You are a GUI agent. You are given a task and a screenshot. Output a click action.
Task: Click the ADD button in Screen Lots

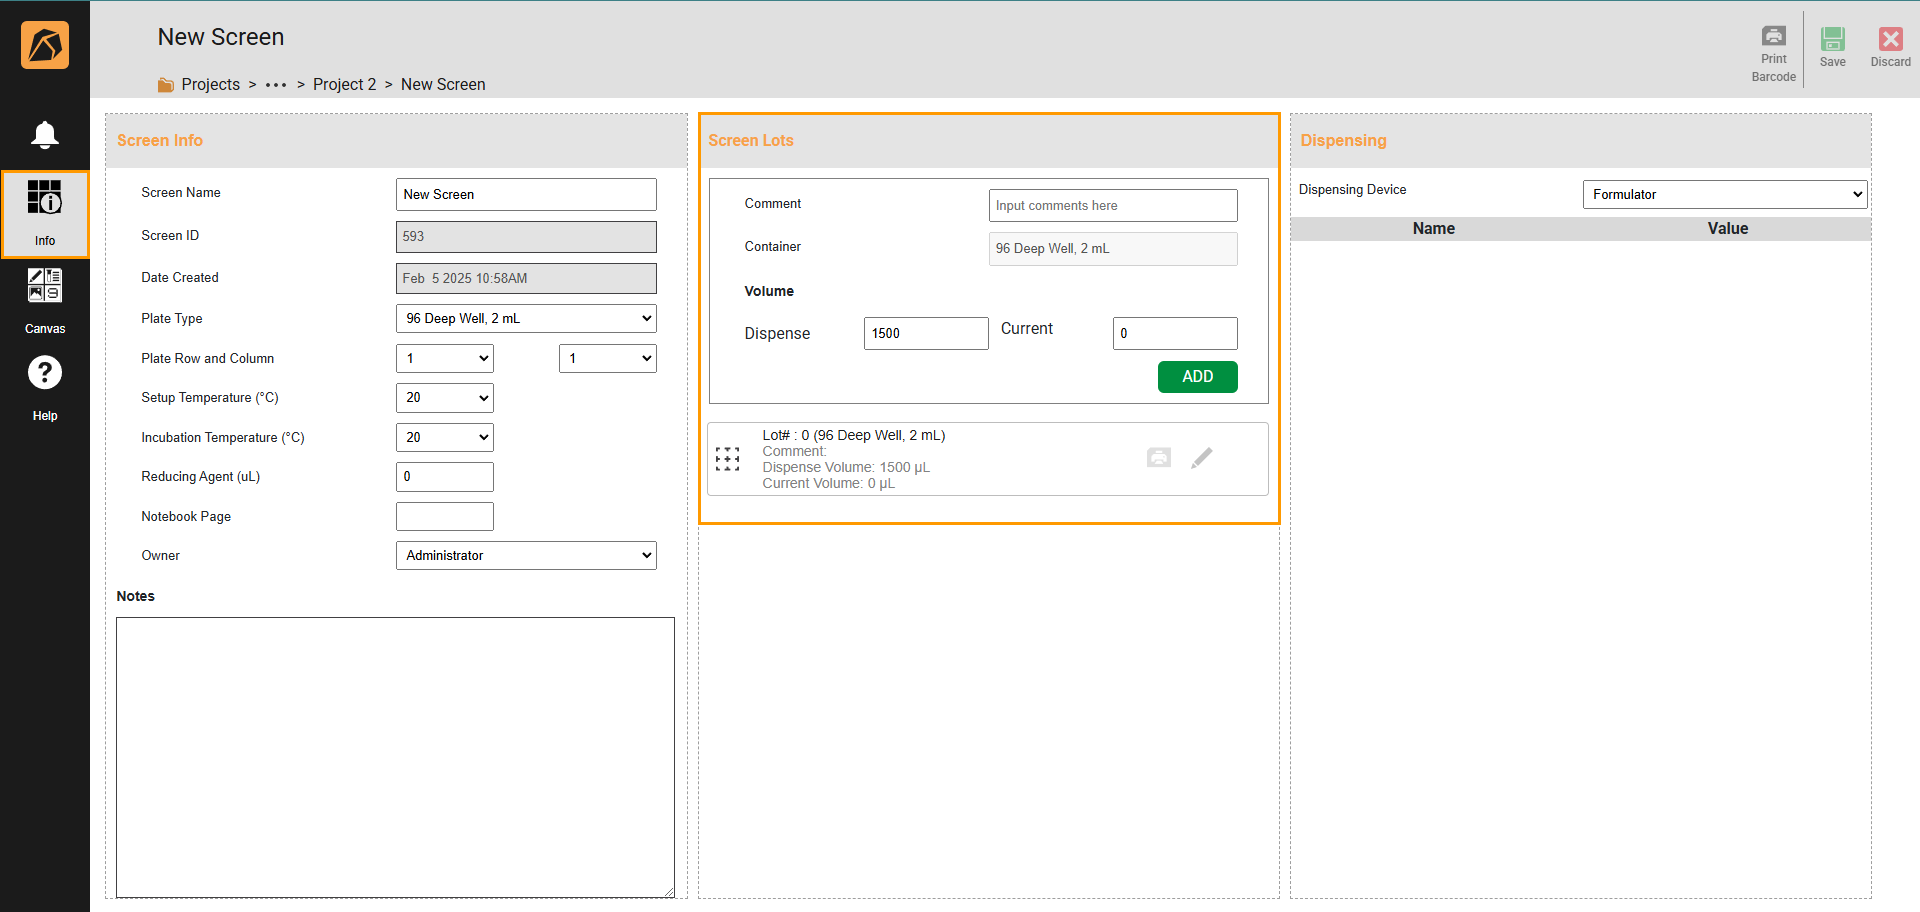(x=1197, y=377)
